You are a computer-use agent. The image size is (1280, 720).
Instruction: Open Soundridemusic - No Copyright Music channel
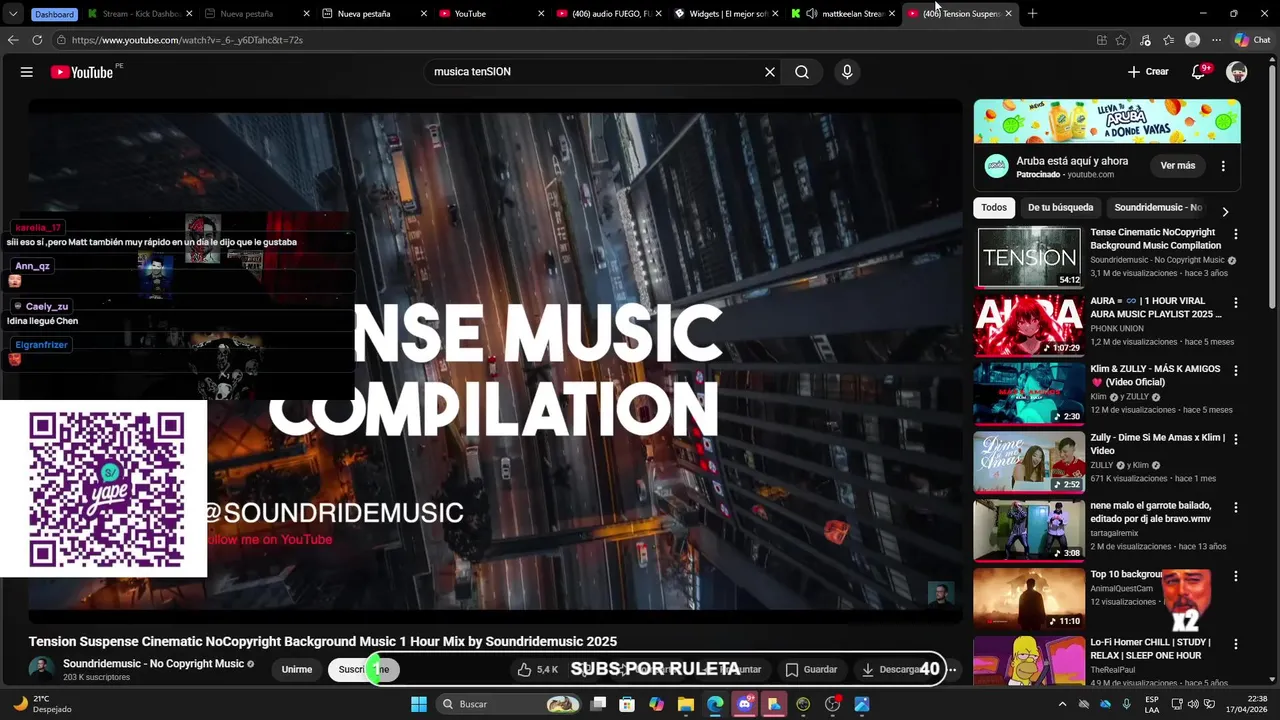[x=153, y=664]
